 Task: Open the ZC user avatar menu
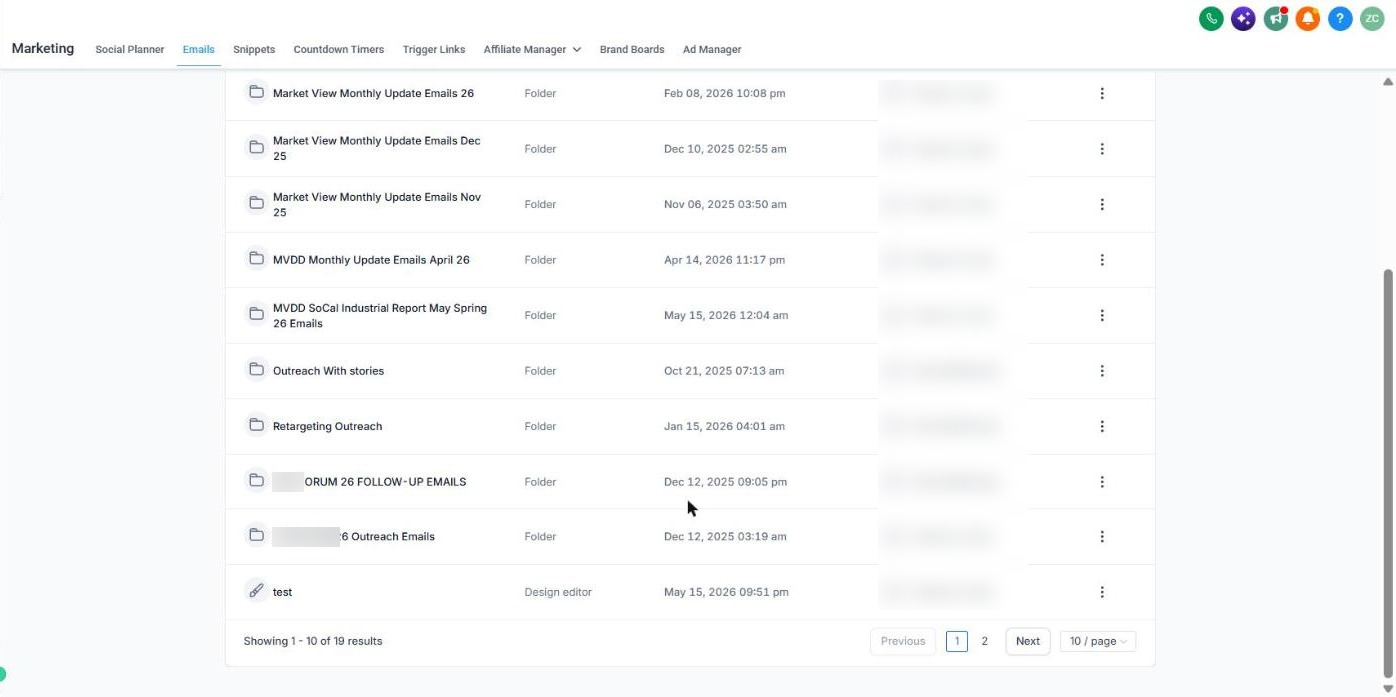tap(1372, 18)
